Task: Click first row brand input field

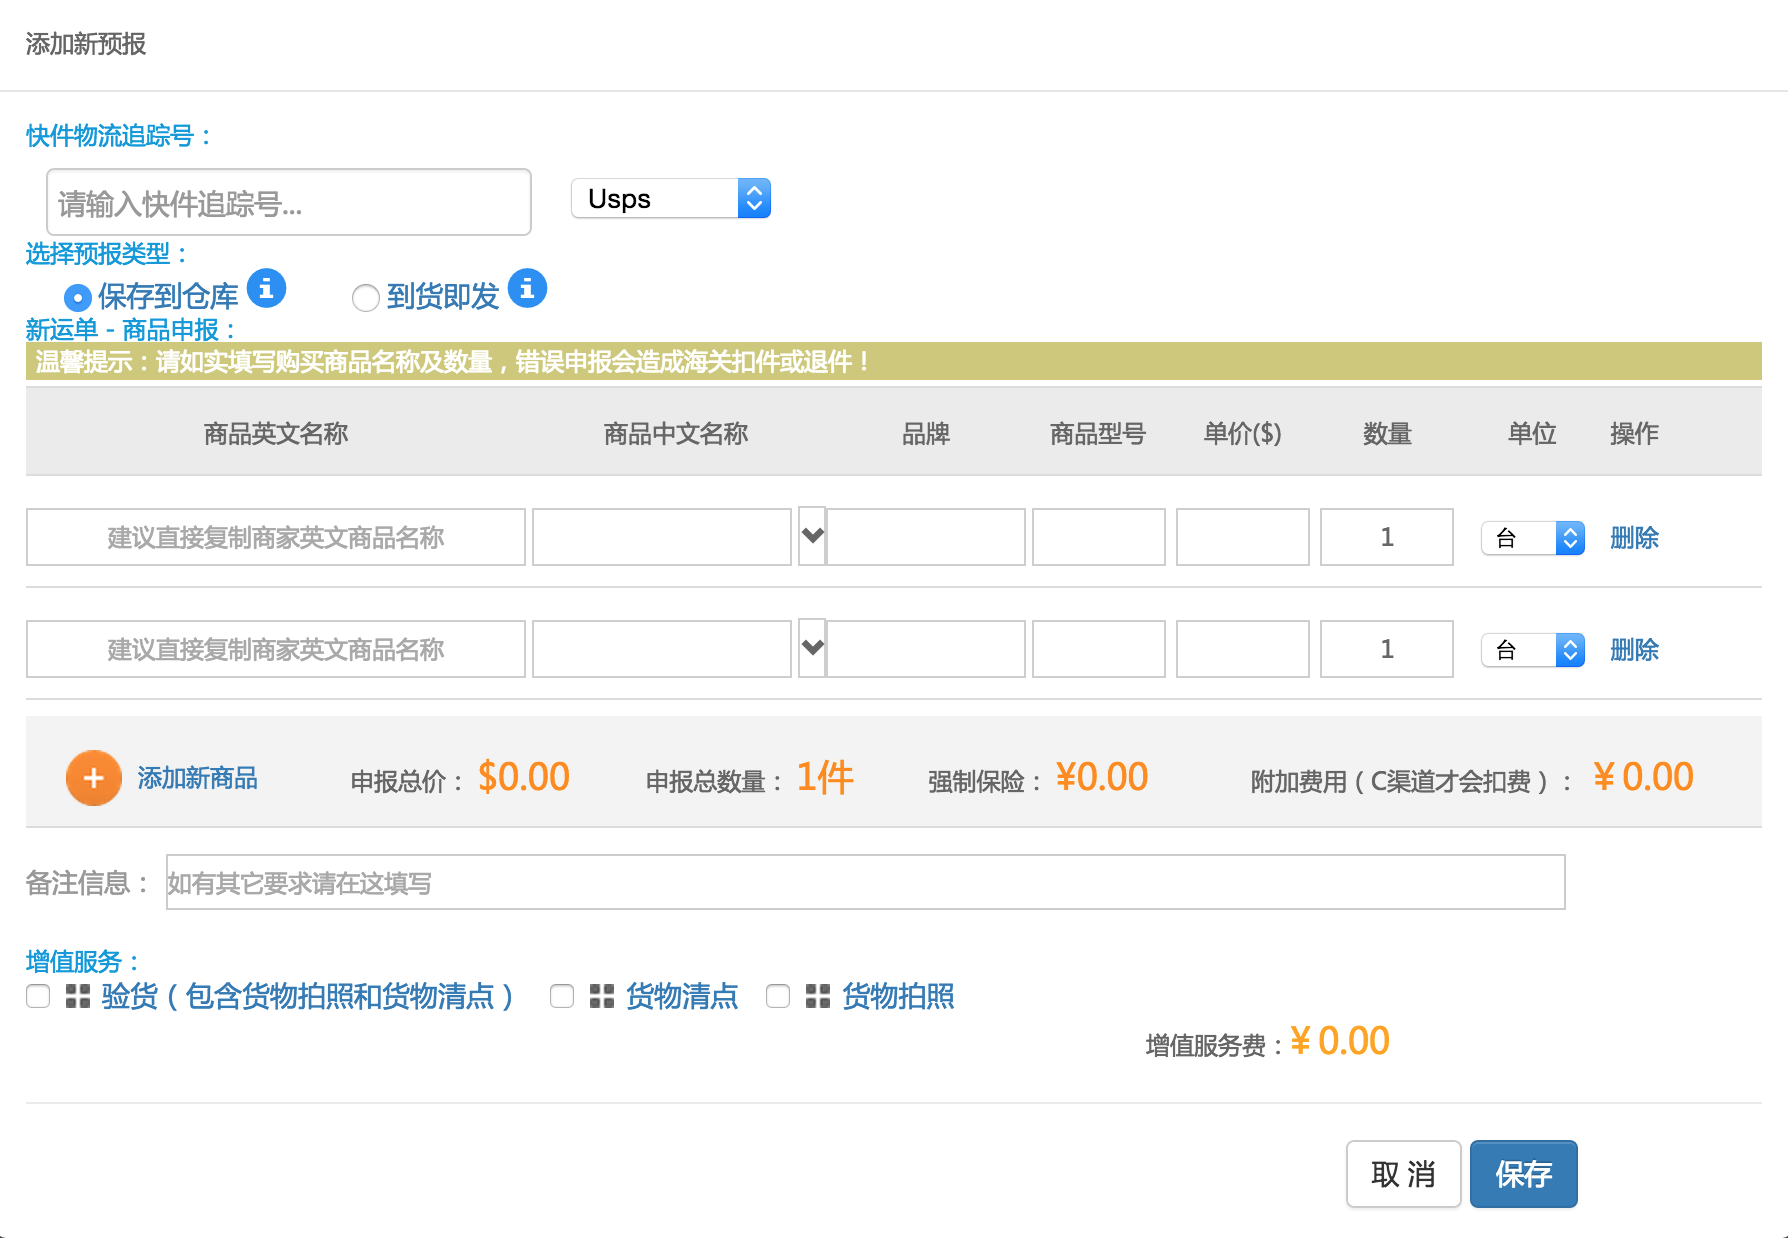Action: coord(926,537)
